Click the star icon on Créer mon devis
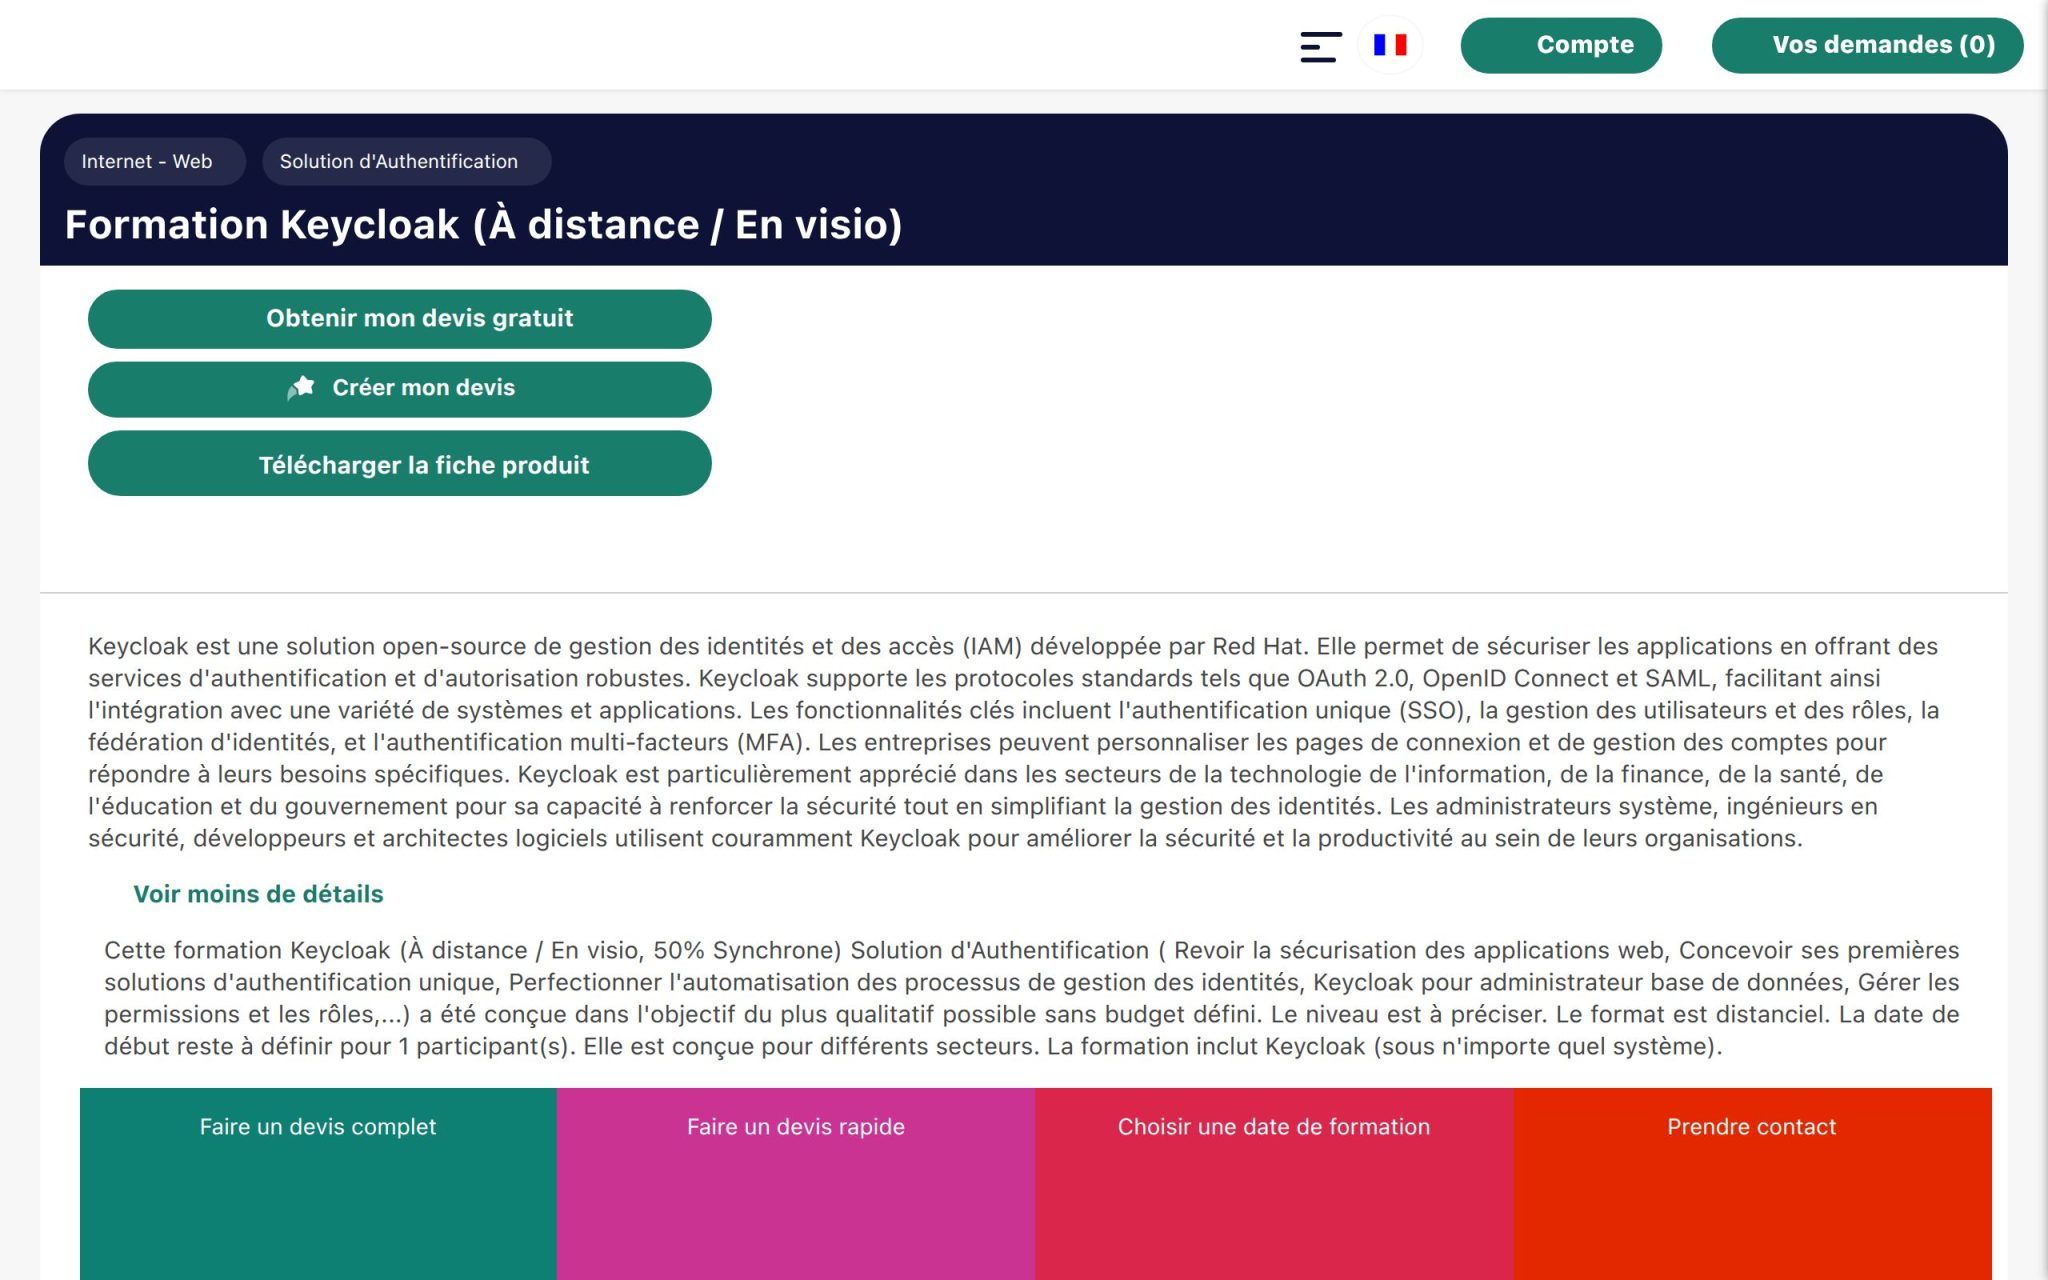 301,388
